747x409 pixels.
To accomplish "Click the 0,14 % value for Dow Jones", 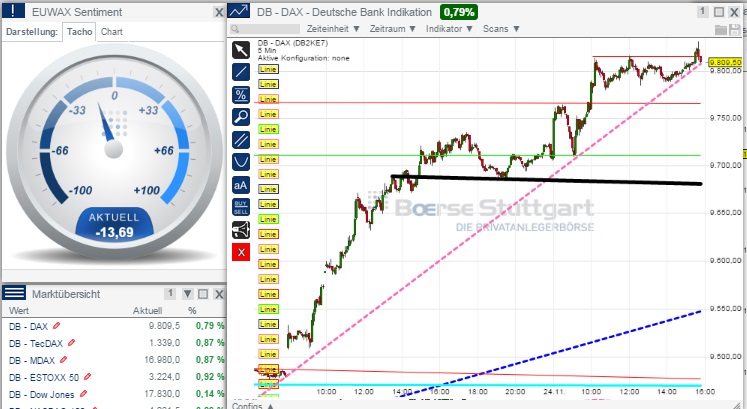I will [210, 394].
